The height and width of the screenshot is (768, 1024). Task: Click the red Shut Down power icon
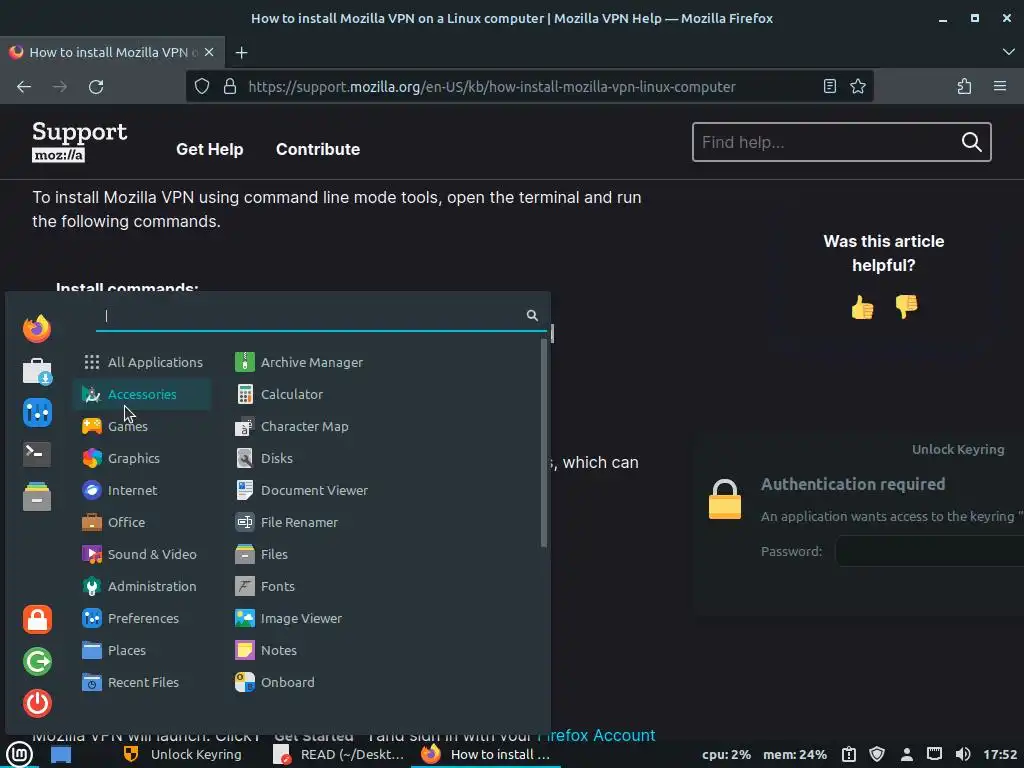coord(37,703)
